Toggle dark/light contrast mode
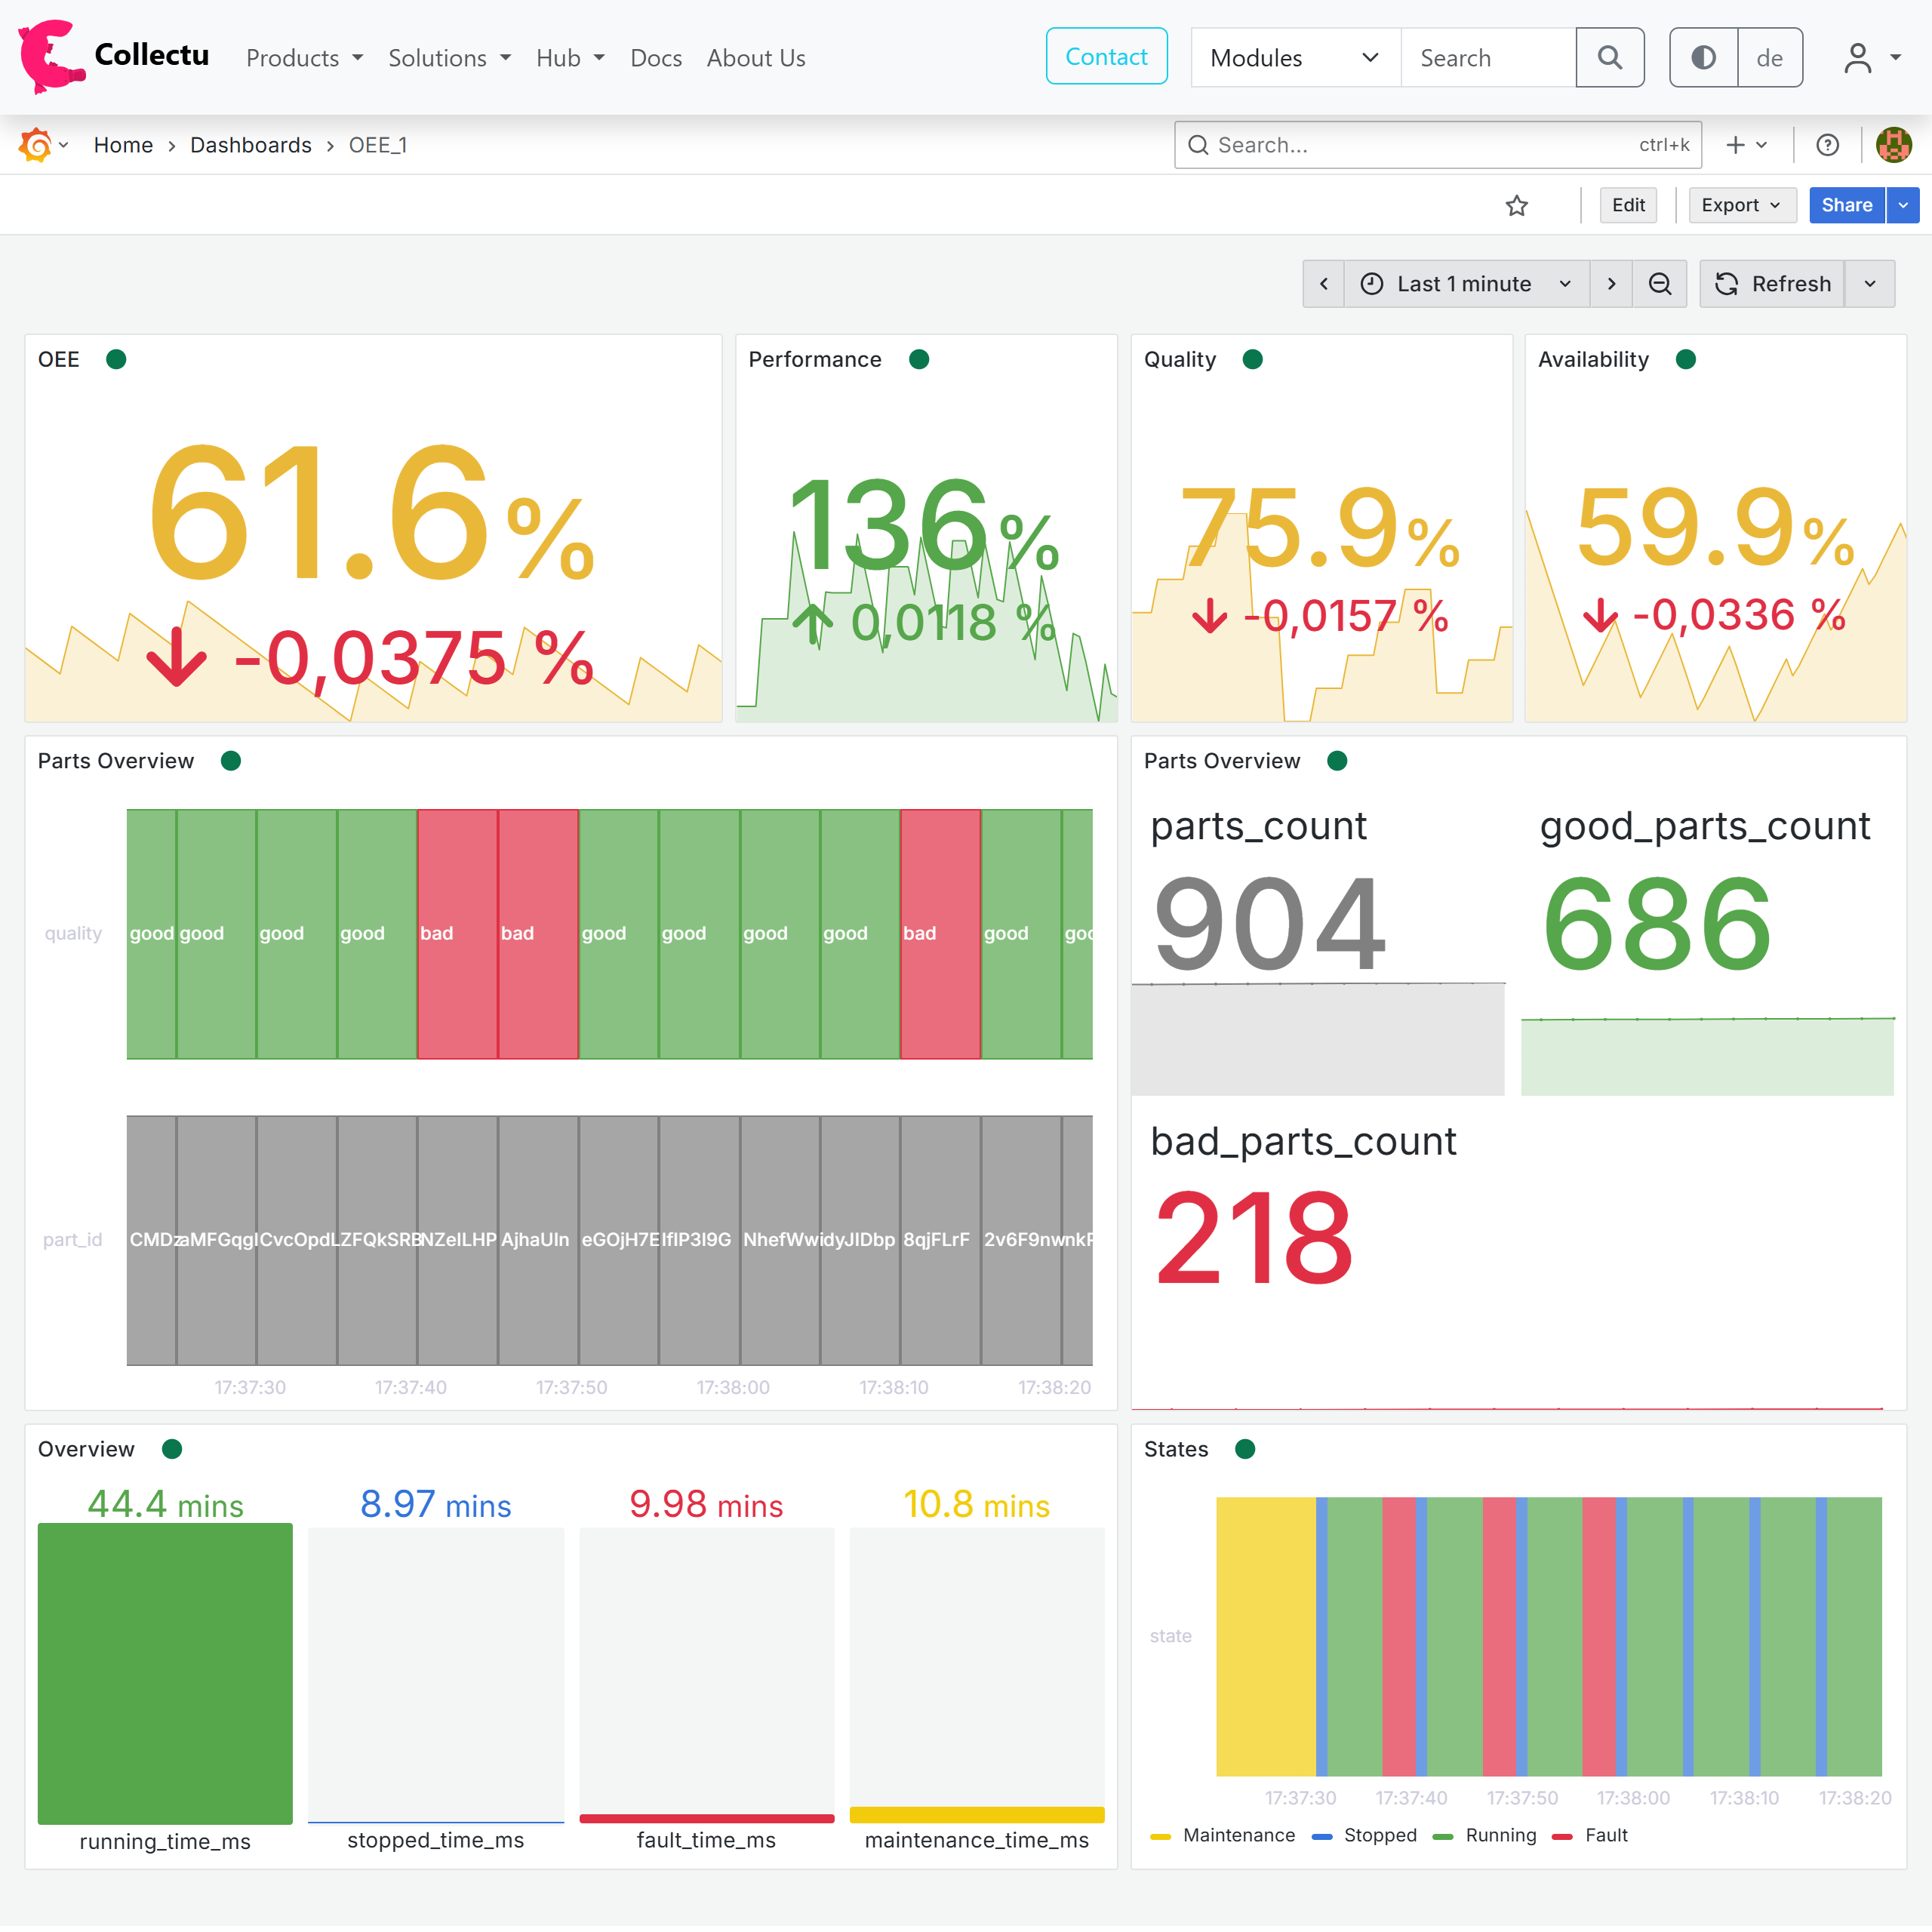1932x1932 pixels. 1703,58
